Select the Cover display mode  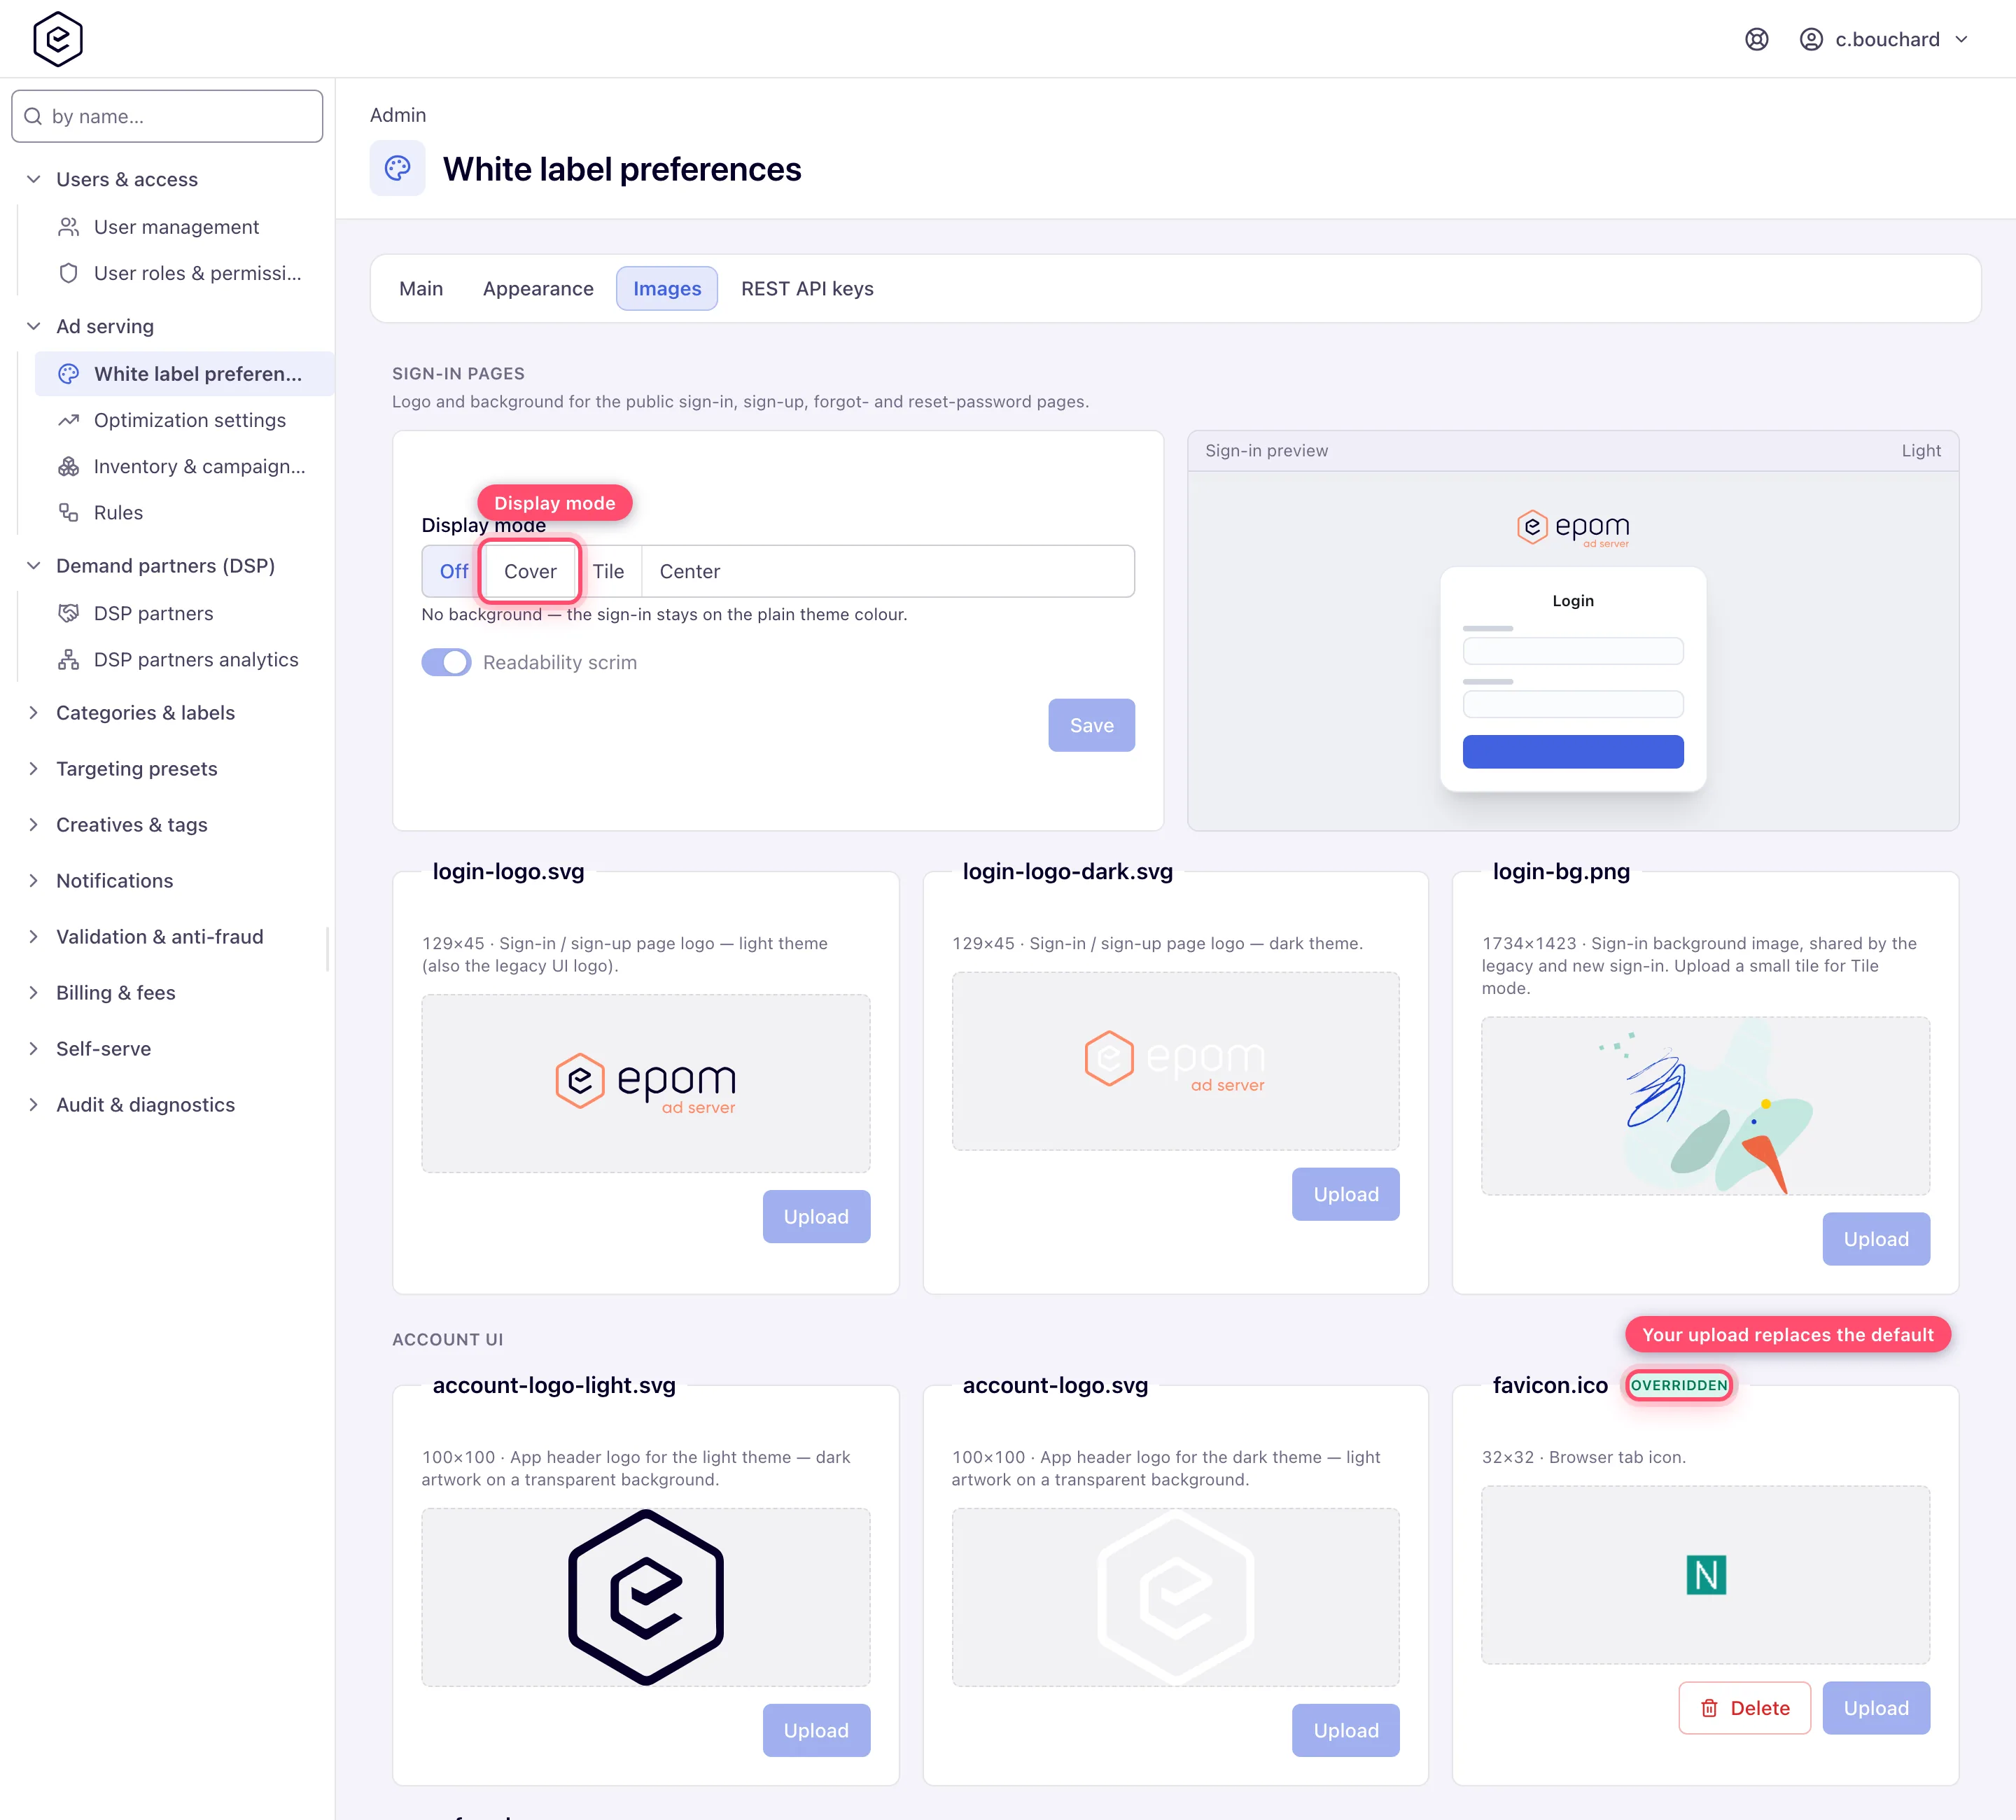(530, 571)
